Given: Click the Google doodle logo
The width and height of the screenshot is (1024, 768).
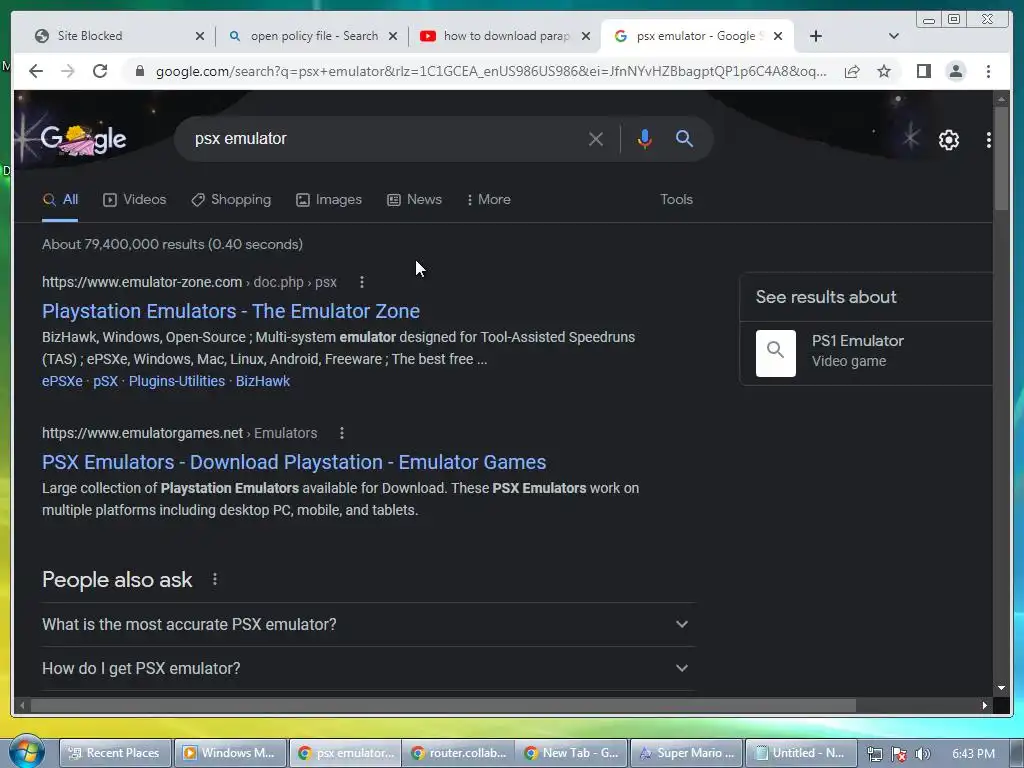Looking at the screenshot, I should (x=83, y=139).
